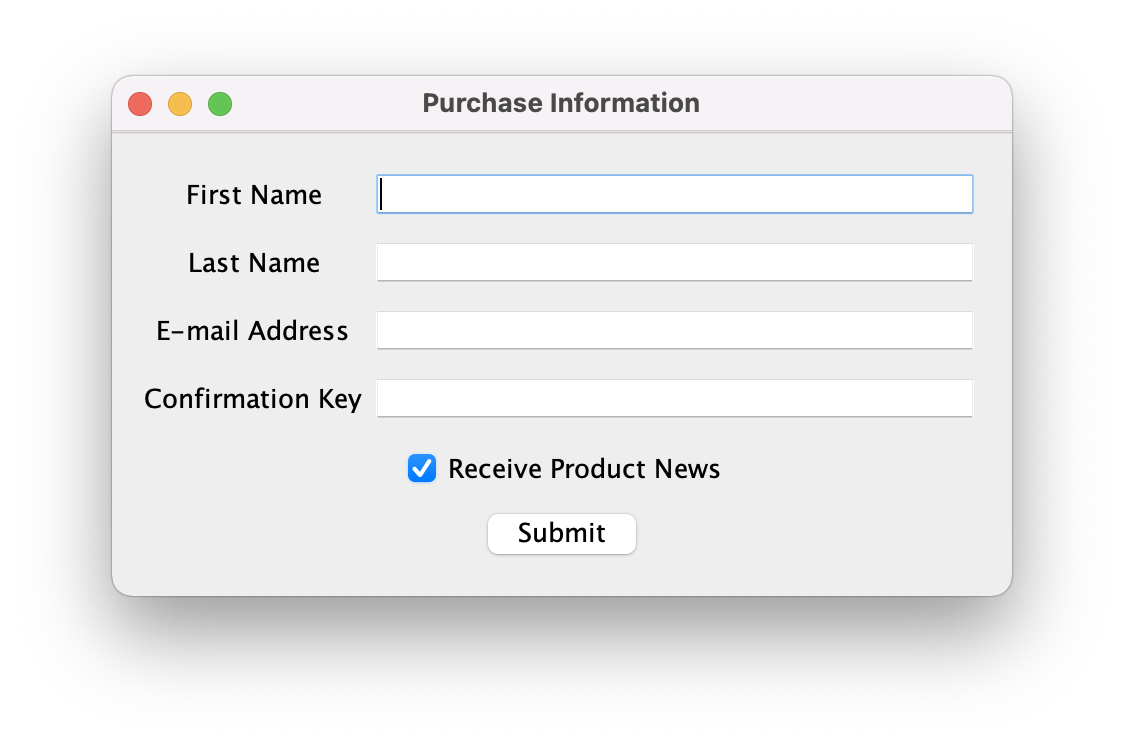This screenshot has width=1124, height=744.
Task: Select the E-mail Address input box
Action: point(674,330)
